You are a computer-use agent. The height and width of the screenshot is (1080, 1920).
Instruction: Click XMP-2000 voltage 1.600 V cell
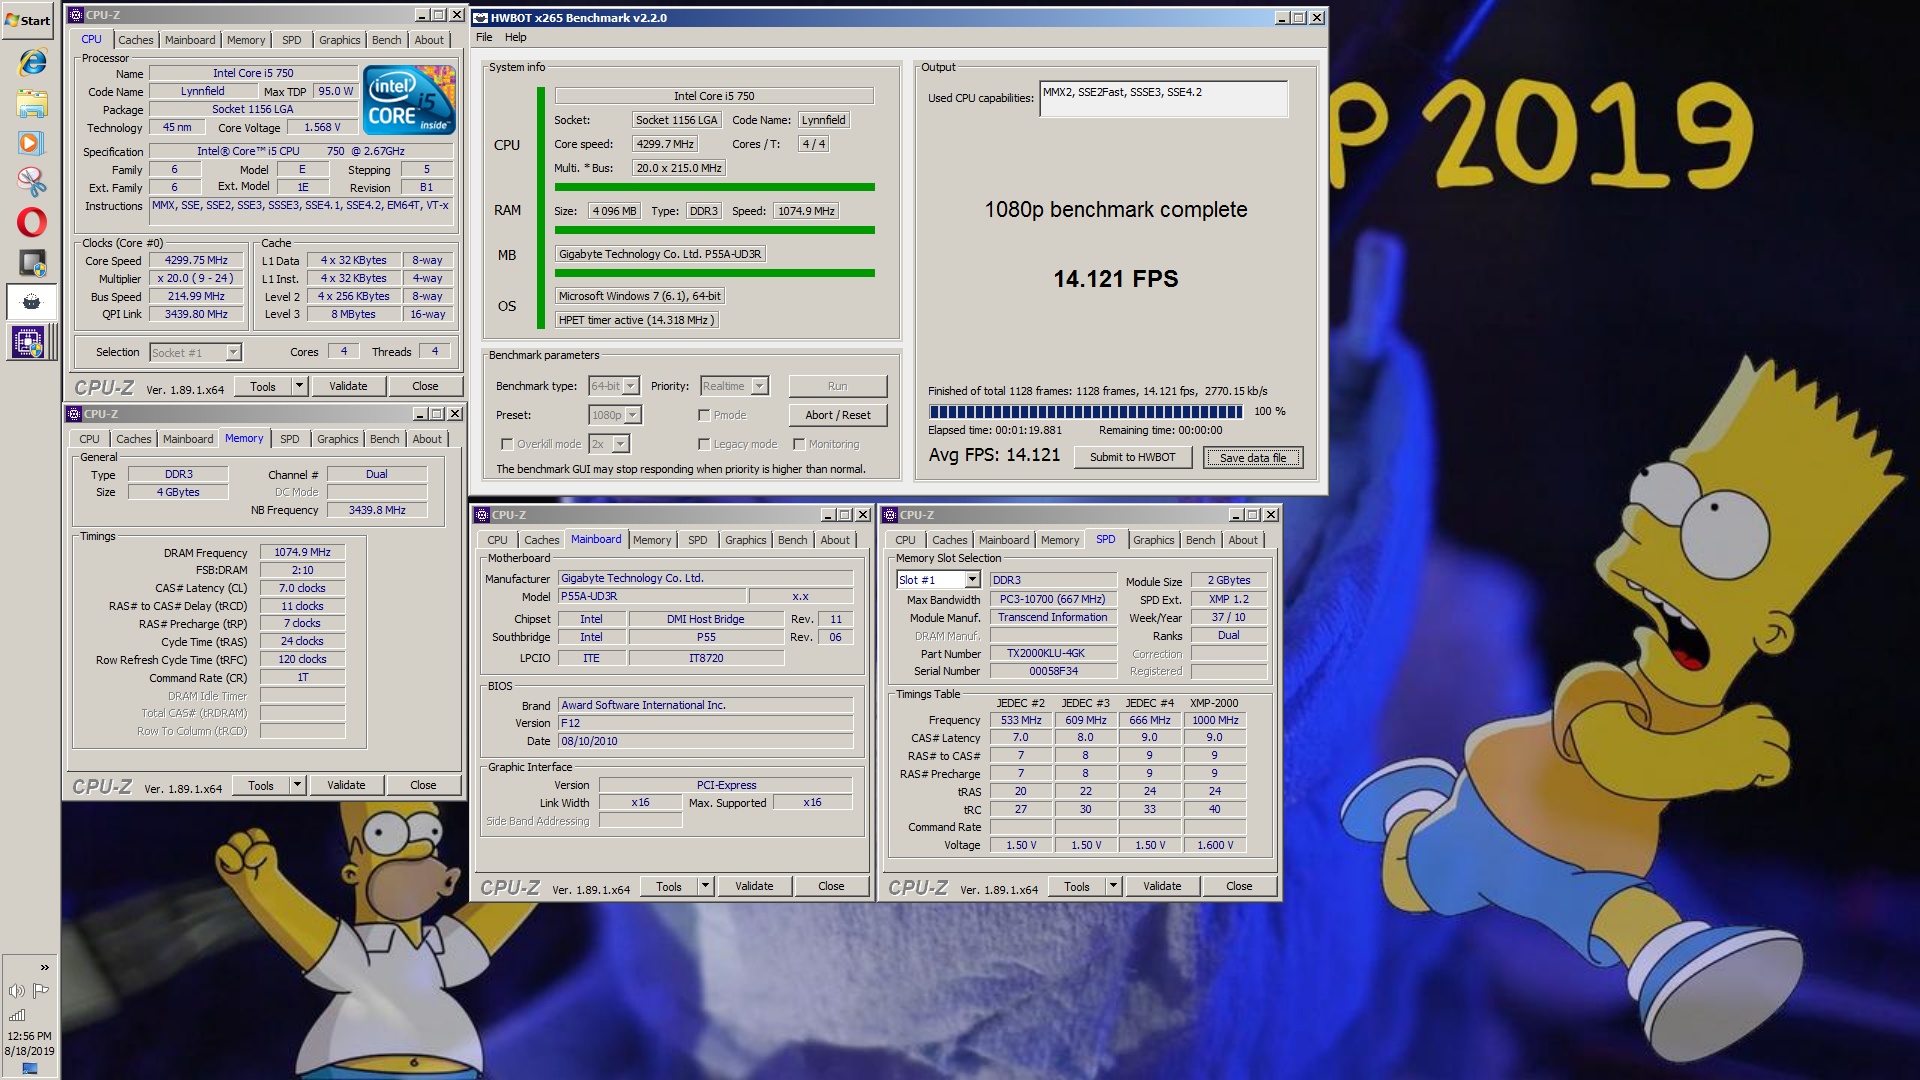[x=1214, y=845]
